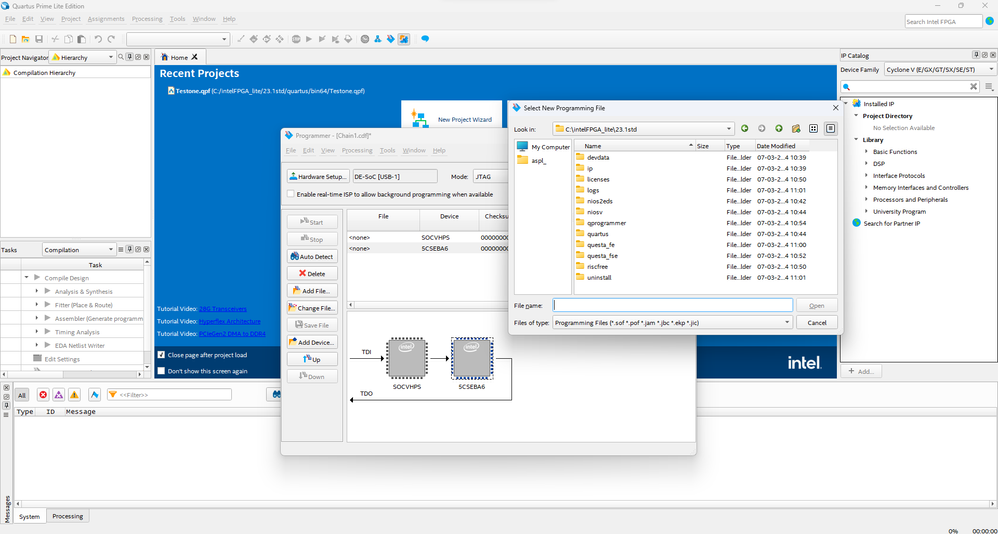Open the Files of type dropdown
998x534 pixels.
pyautogui.click(x=672, y=323)
